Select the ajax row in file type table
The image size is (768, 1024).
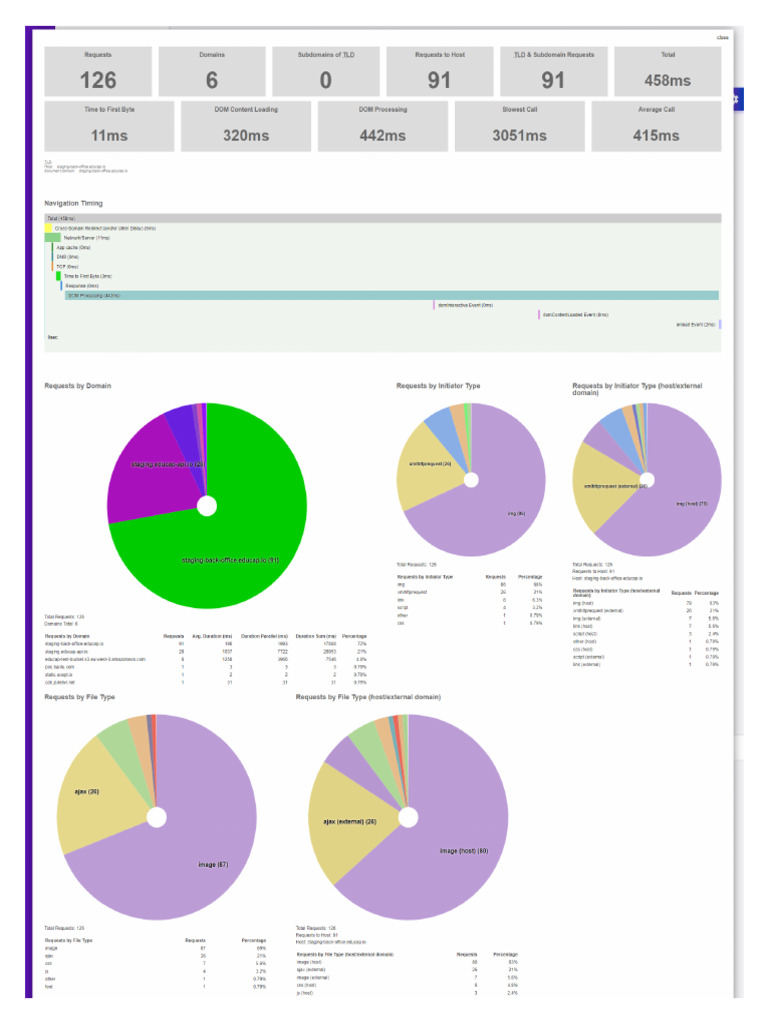[155, 955]
